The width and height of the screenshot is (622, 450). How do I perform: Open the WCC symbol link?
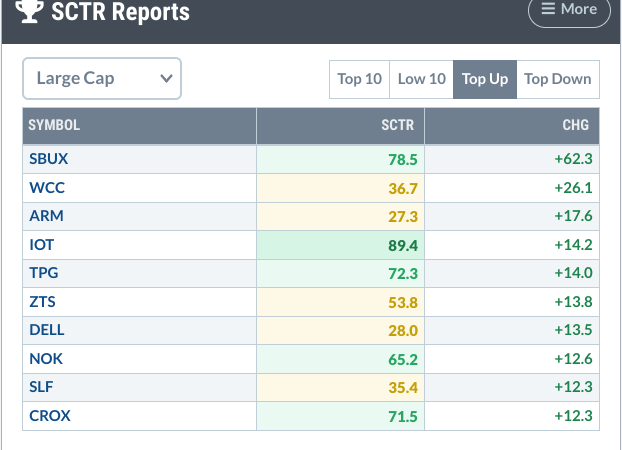click(x=47, y=188)
